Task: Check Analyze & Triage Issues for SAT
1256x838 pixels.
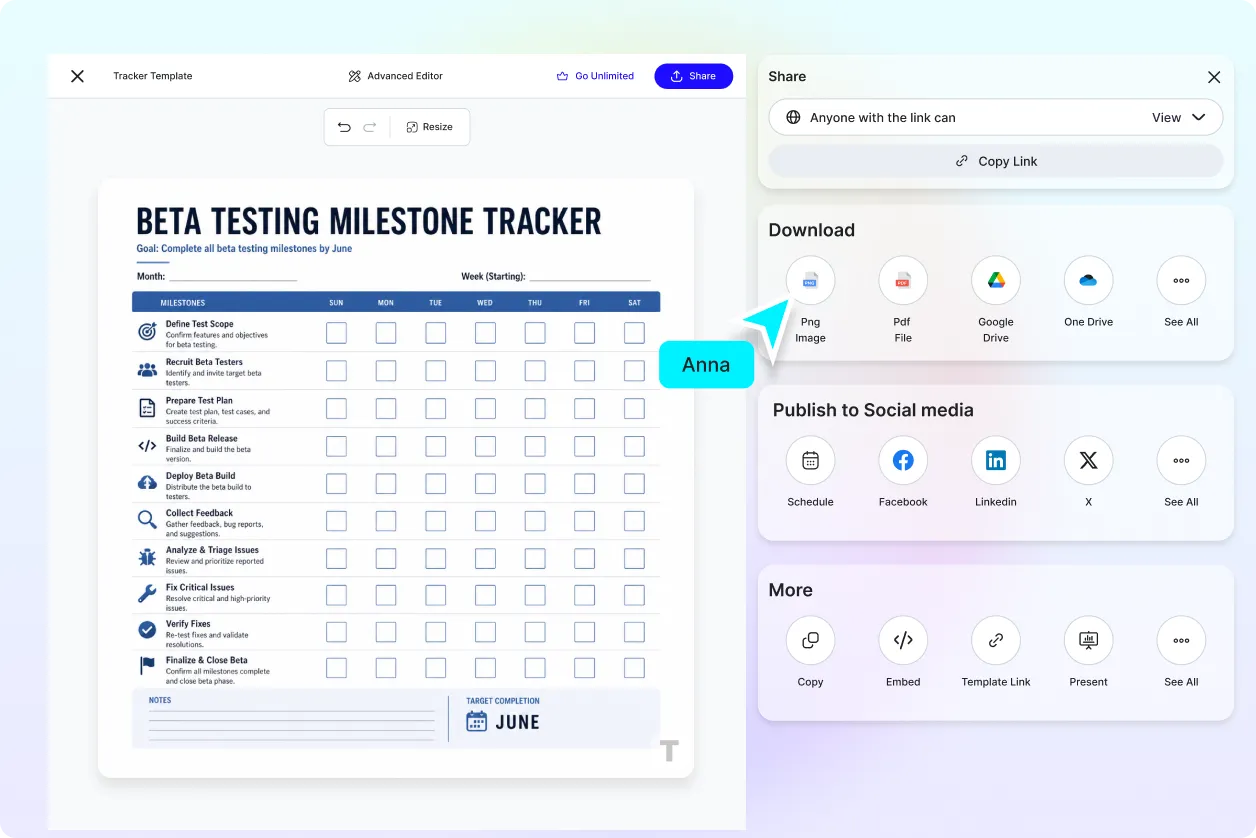Action: click(634, 558)
